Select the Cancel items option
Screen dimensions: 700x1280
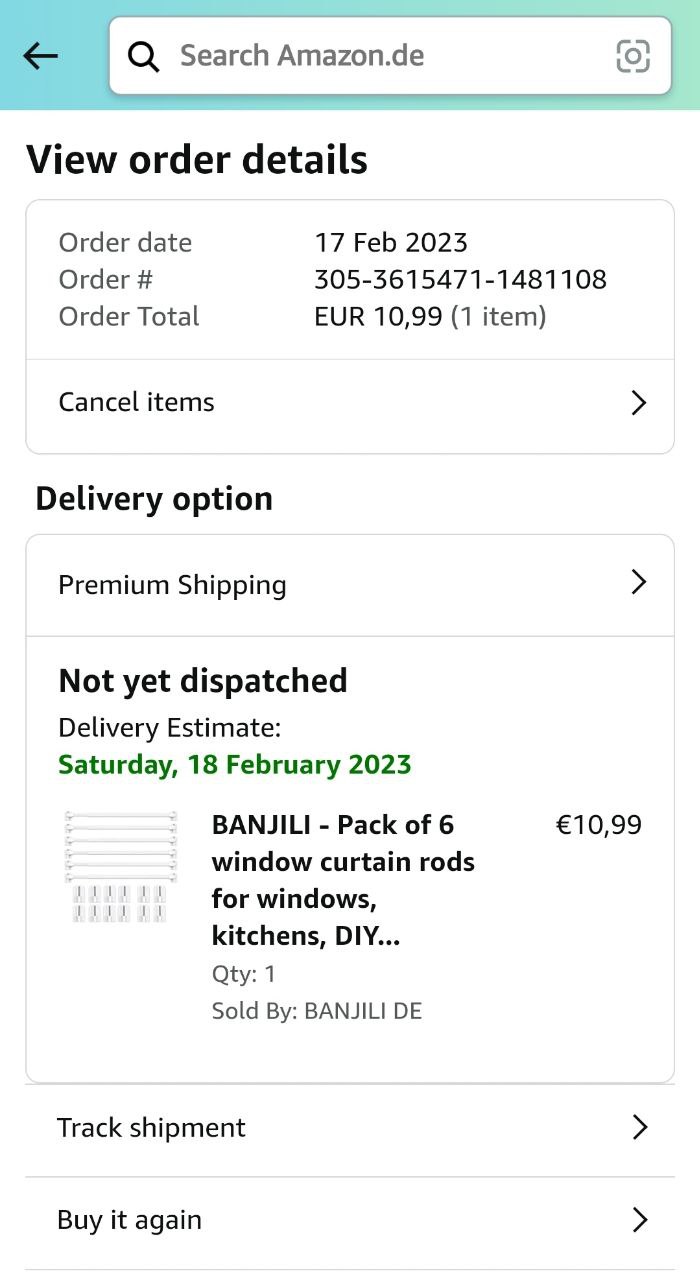click(x=137, y=402)
